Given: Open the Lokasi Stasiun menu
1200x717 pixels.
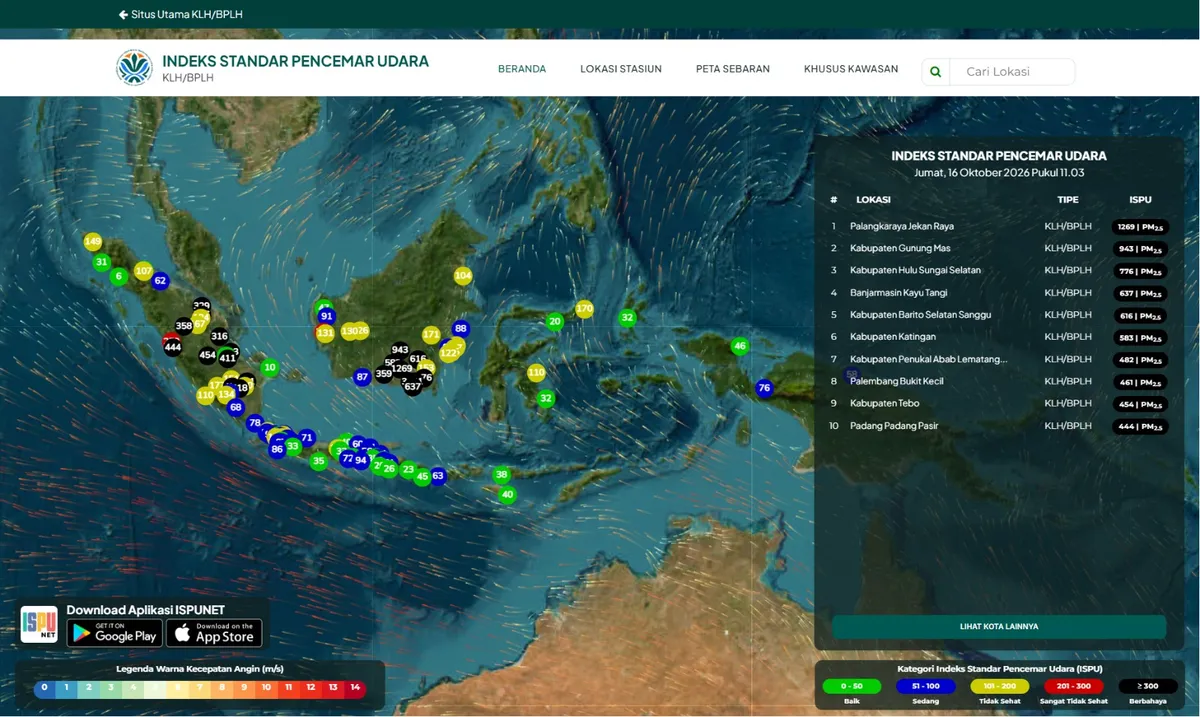Looking at the screenshot, I should coord(621,69).
